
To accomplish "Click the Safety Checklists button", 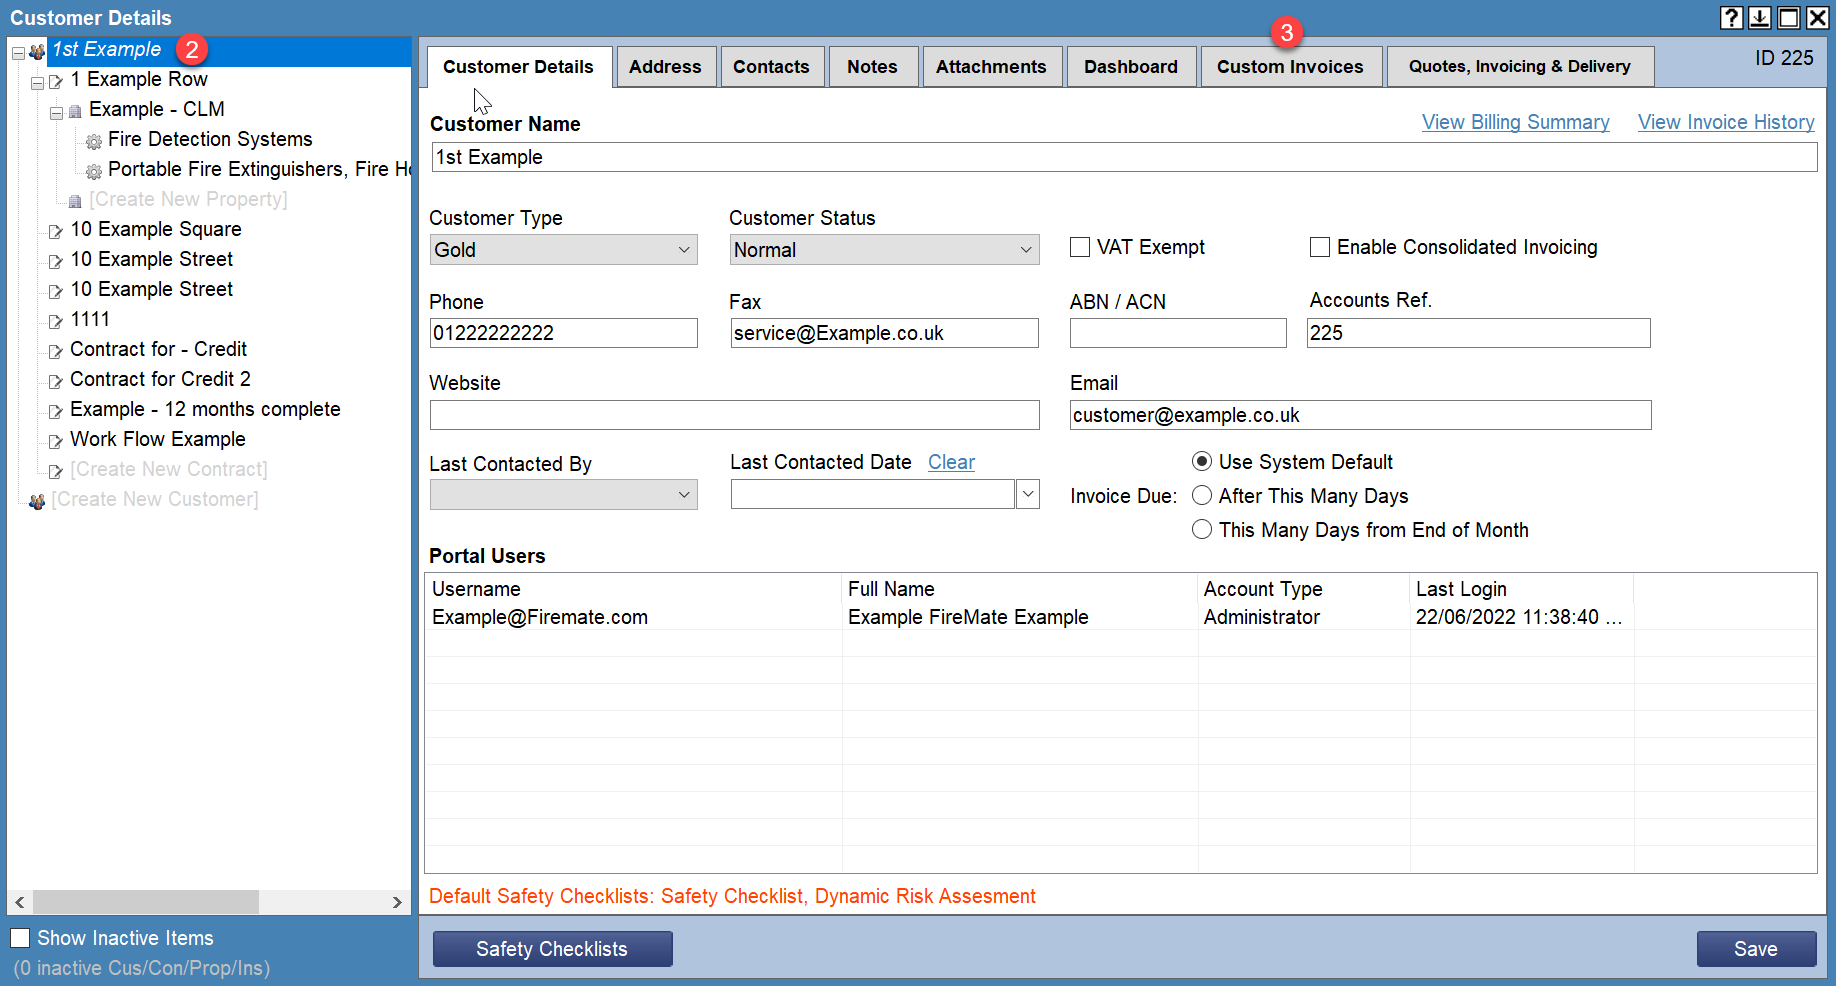I will [552, 948].
